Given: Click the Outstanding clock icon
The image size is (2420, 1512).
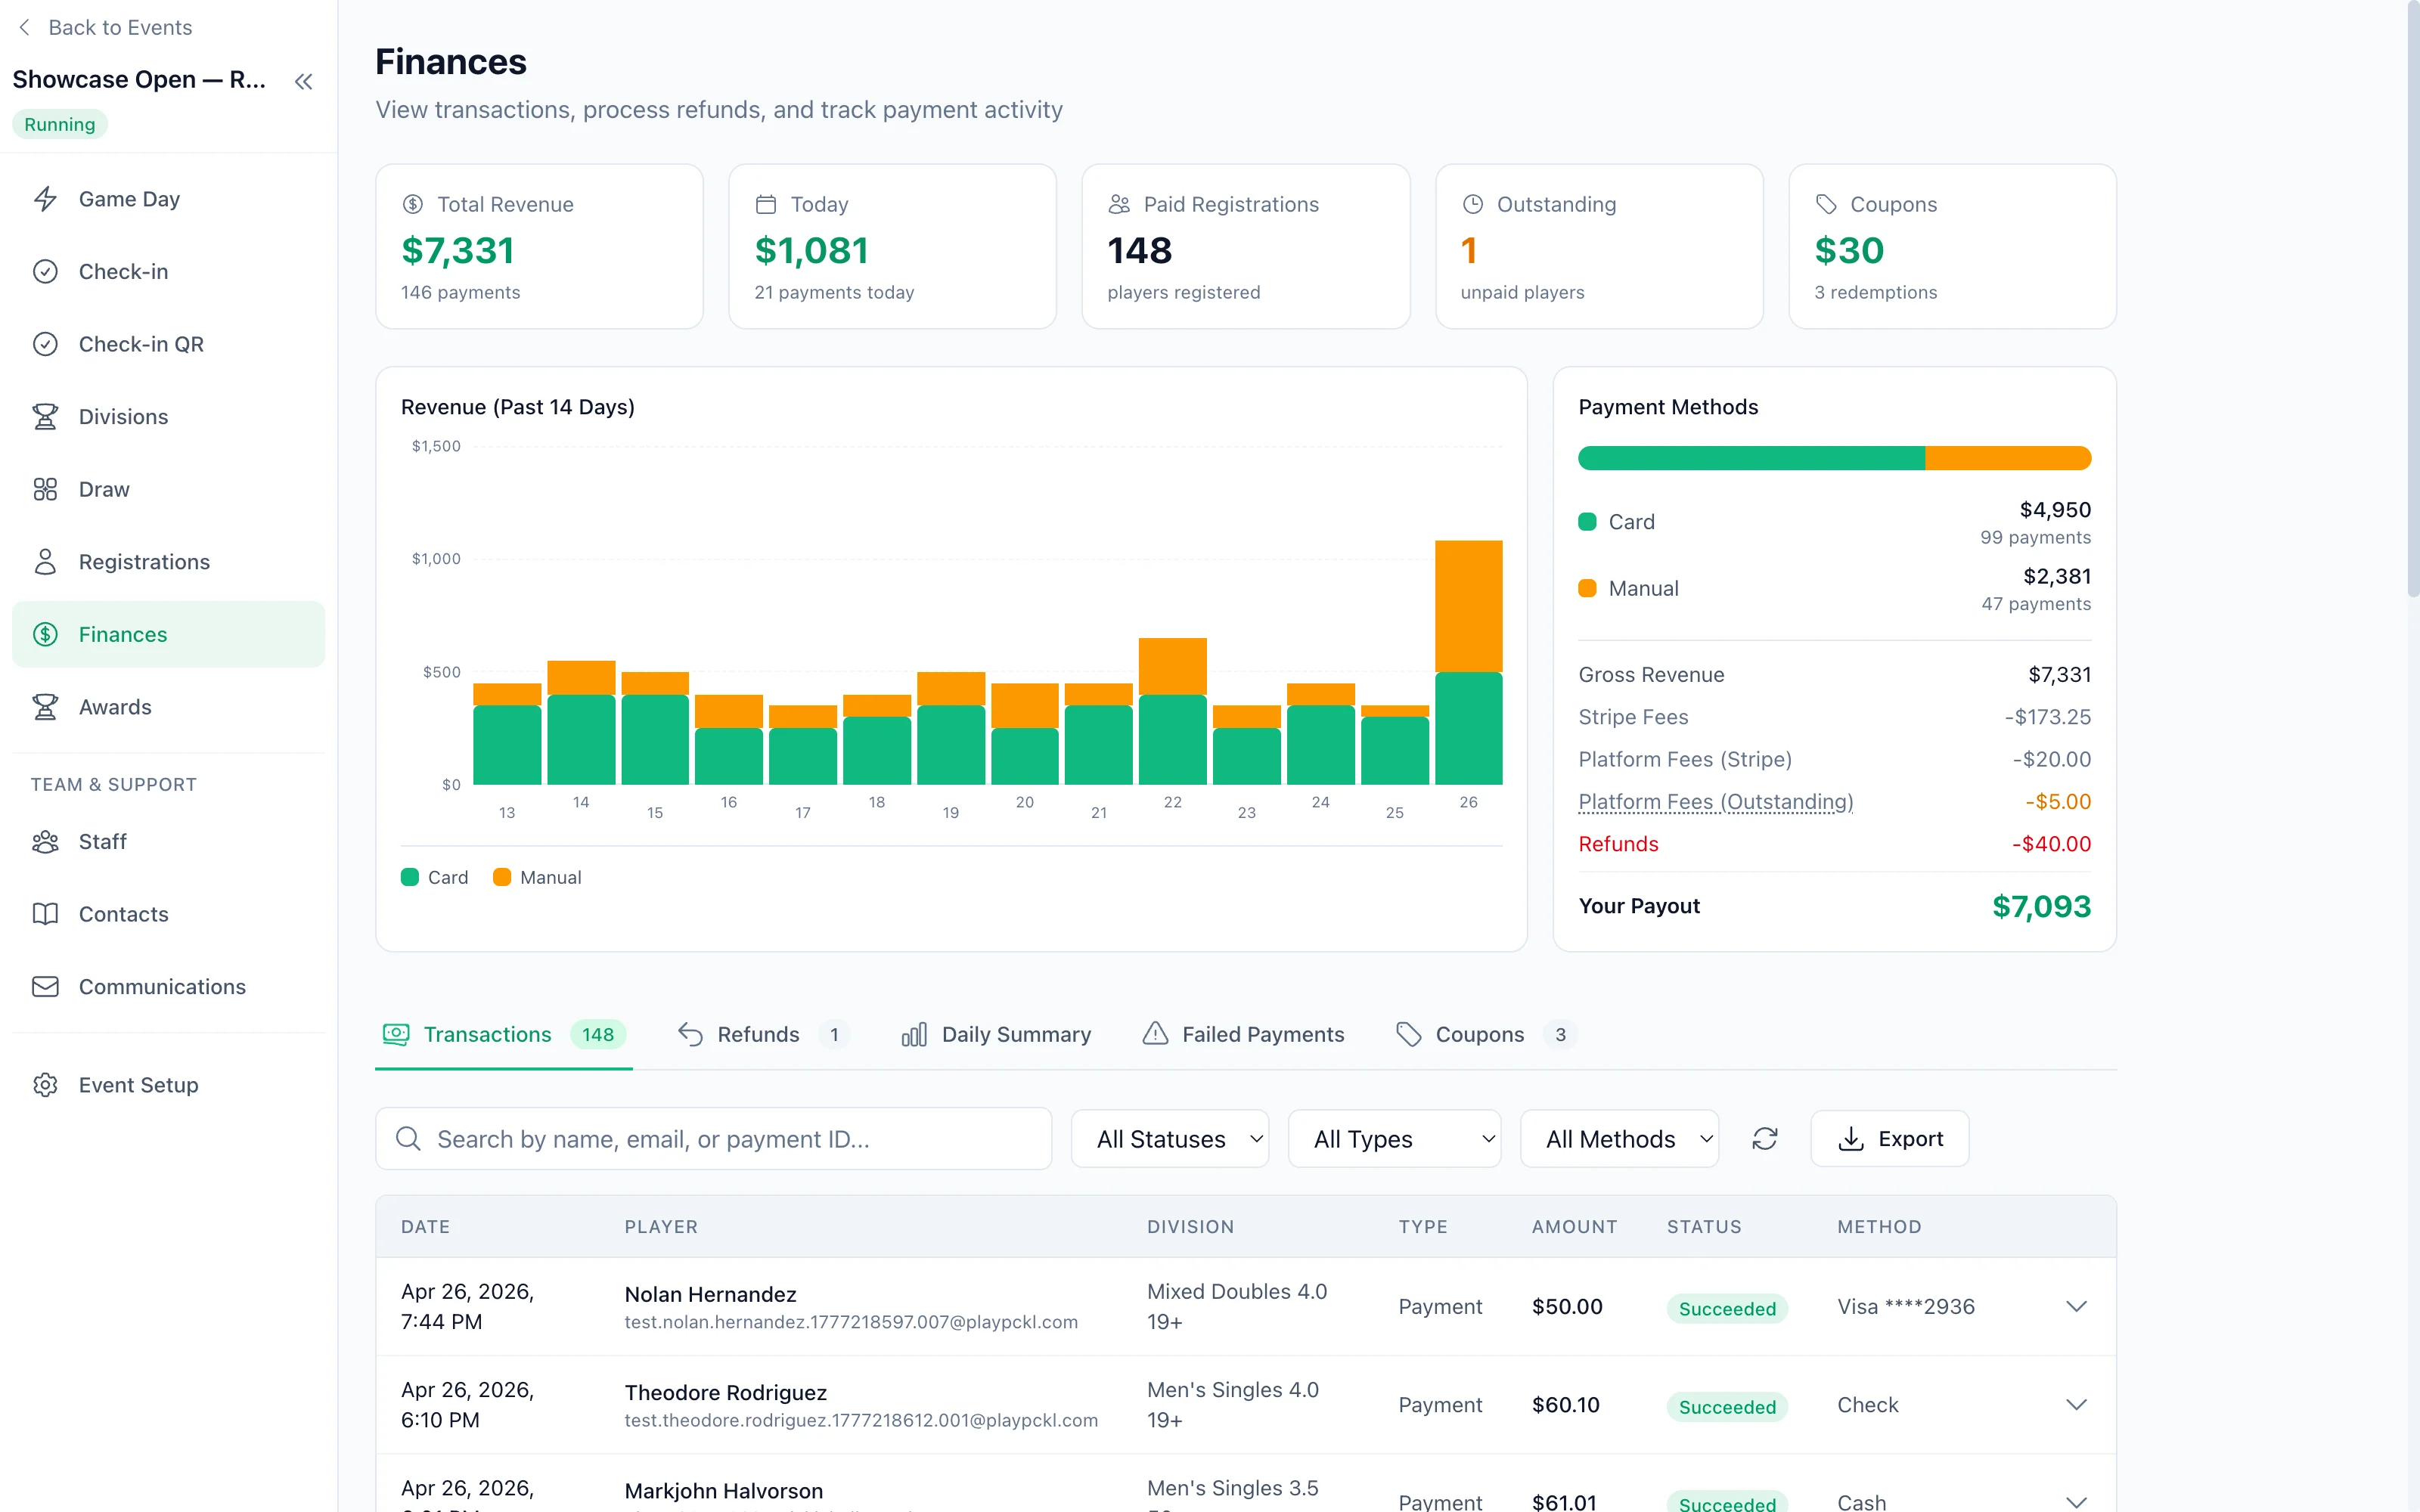Looking at the screenshot, I should click(1473, 204).
